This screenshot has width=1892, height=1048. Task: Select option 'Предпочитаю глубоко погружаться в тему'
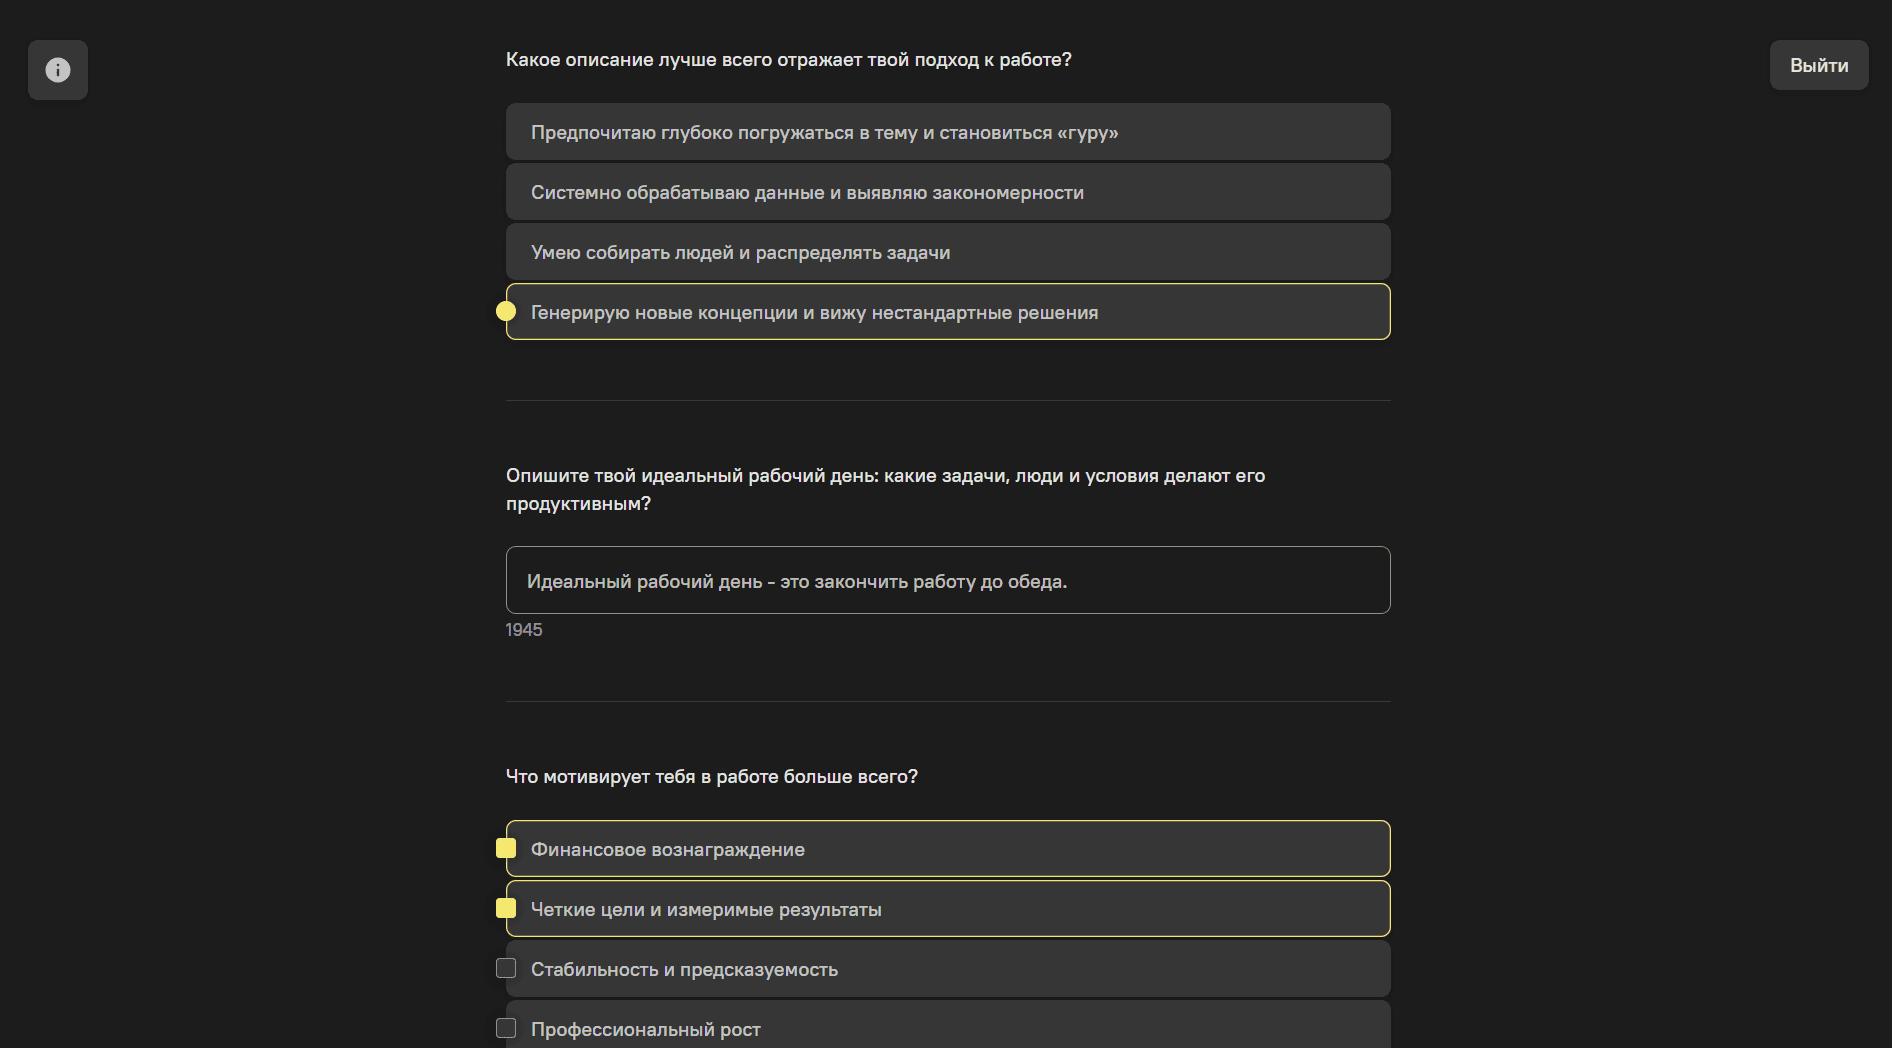[x=824, y=133]
